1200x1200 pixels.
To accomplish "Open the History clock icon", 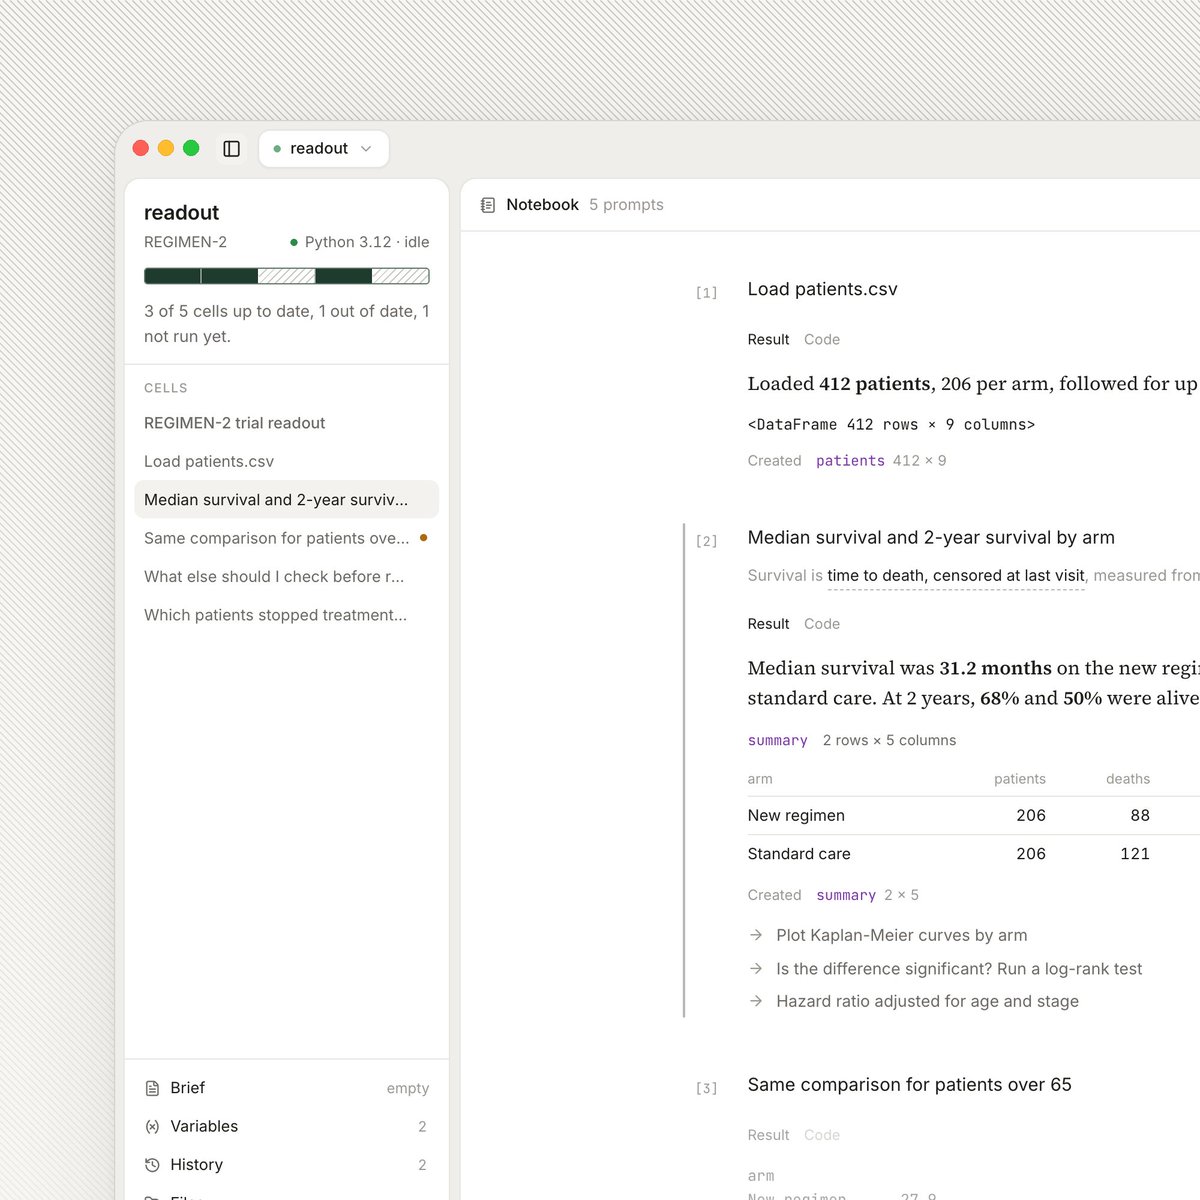I will click(152, 1165).
